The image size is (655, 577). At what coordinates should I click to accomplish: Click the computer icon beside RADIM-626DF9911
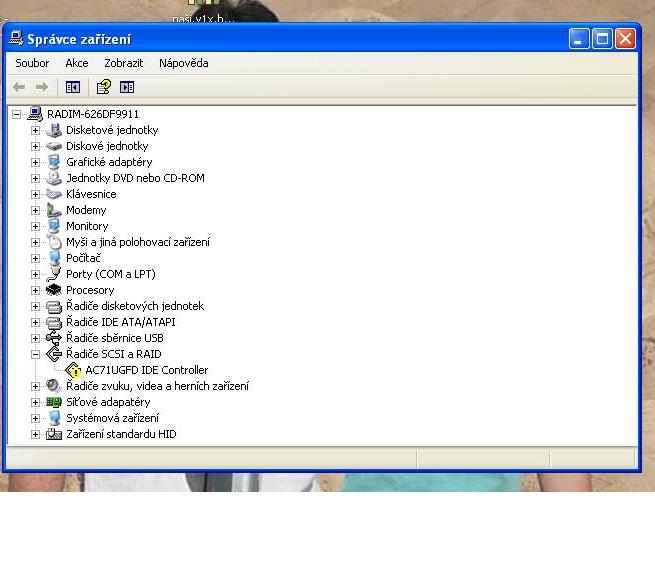pos(35,114)
